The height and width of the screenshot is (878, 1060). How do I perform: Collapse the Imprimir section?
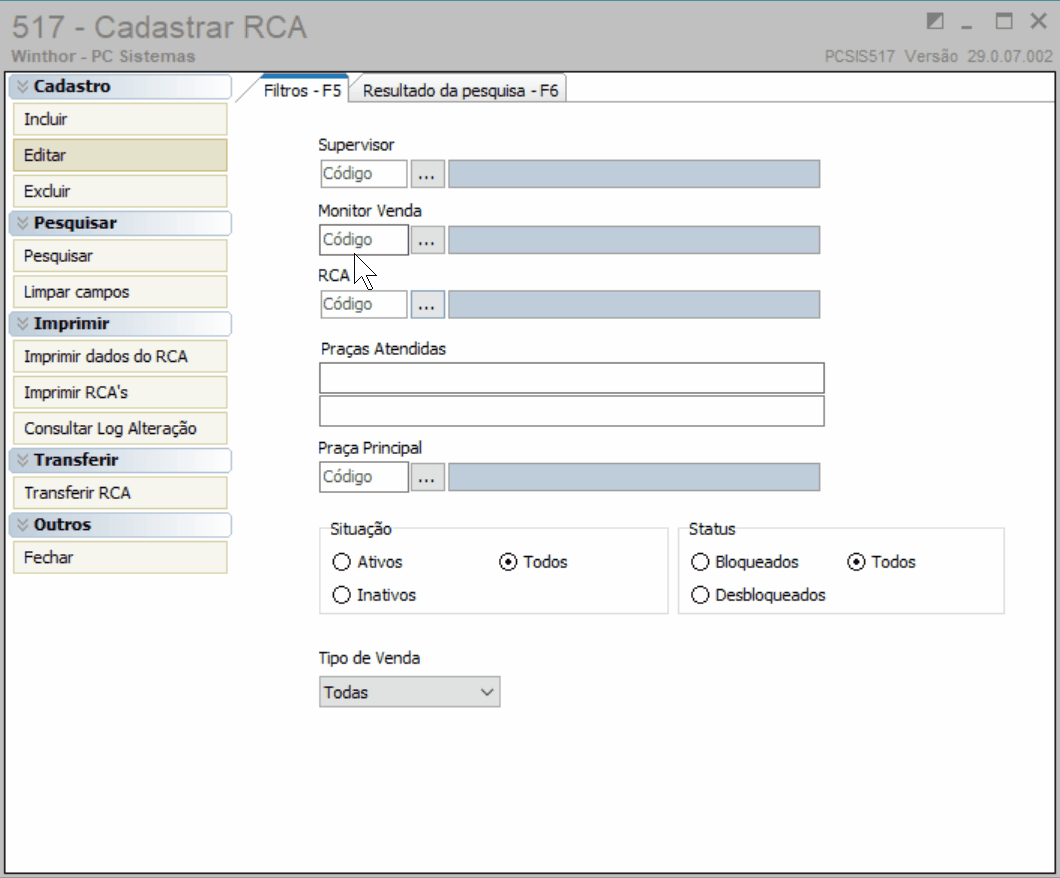[120, 324]
